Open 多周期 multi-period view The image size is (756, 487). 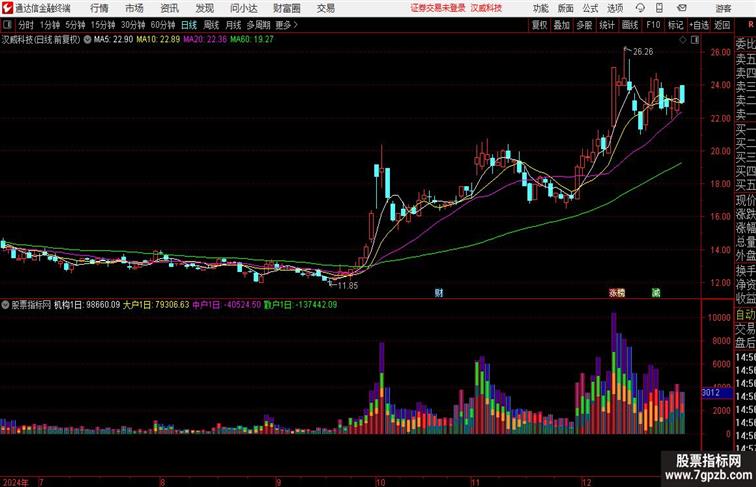258,25
